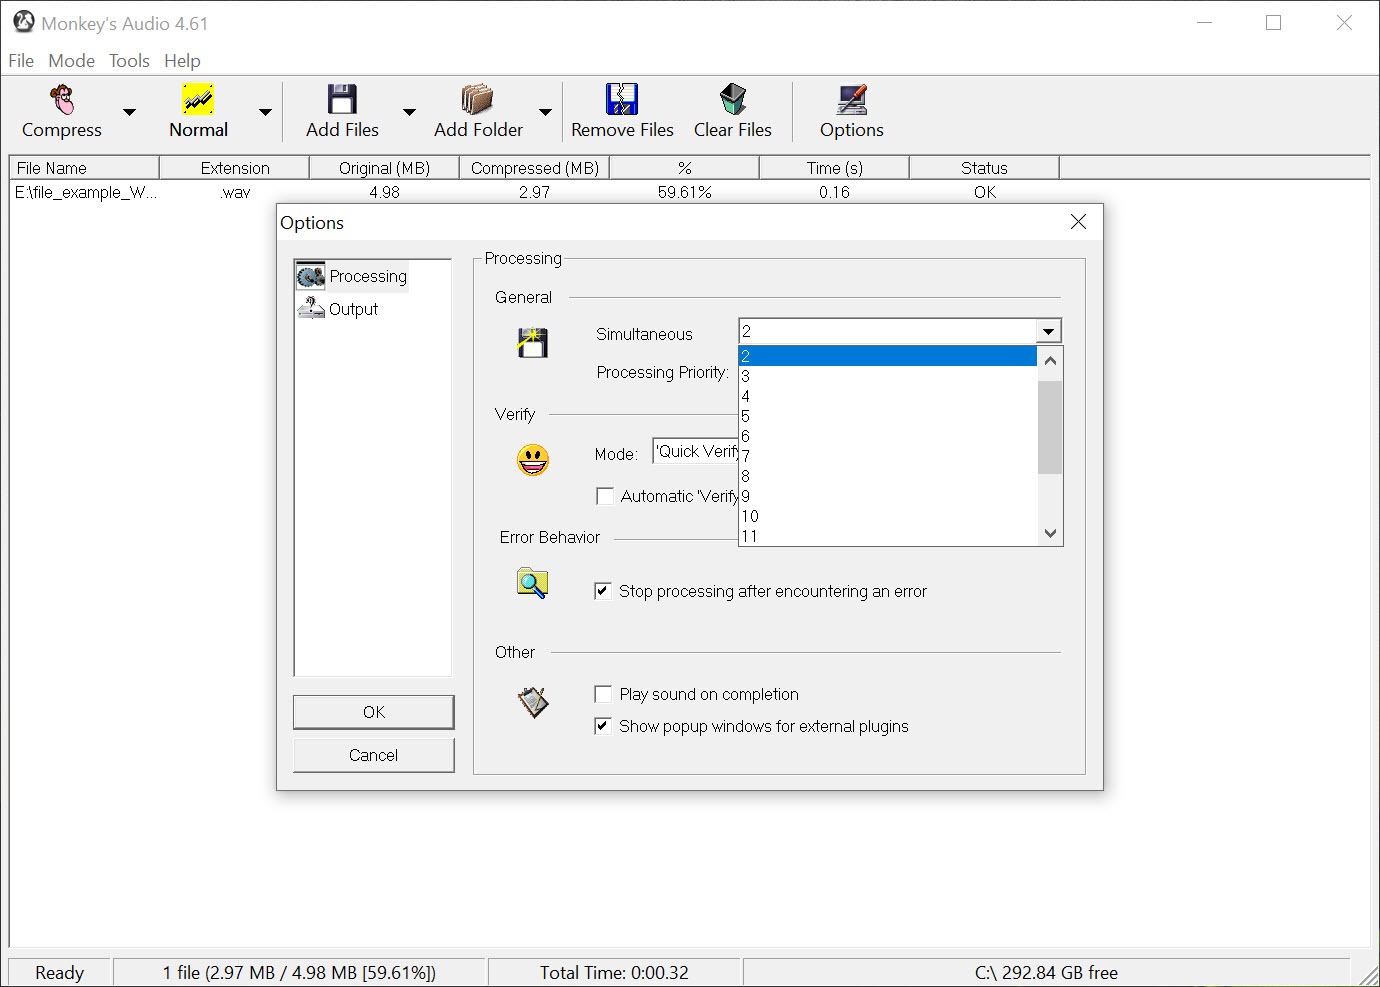Expand the Compress mode dropdown arrow
Image resolution: width=1380 pixels, height=987 pixels.
coord(129,112)
